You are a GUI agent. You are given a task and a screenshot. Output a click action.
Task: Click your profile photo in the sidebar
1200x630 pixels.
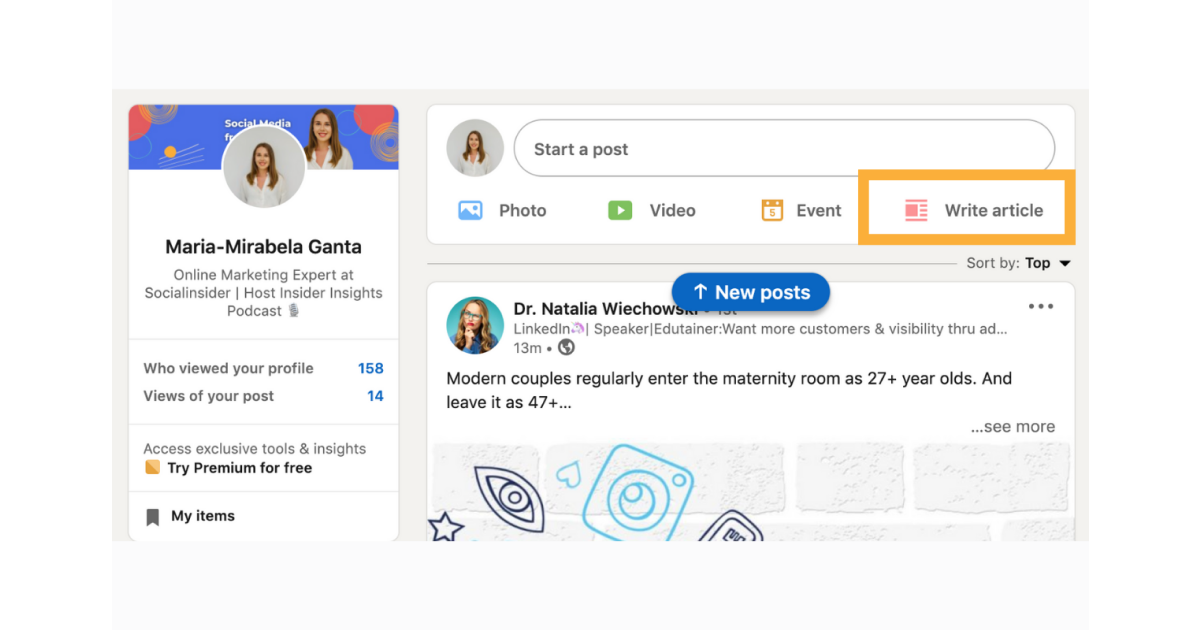click(263, 166)
